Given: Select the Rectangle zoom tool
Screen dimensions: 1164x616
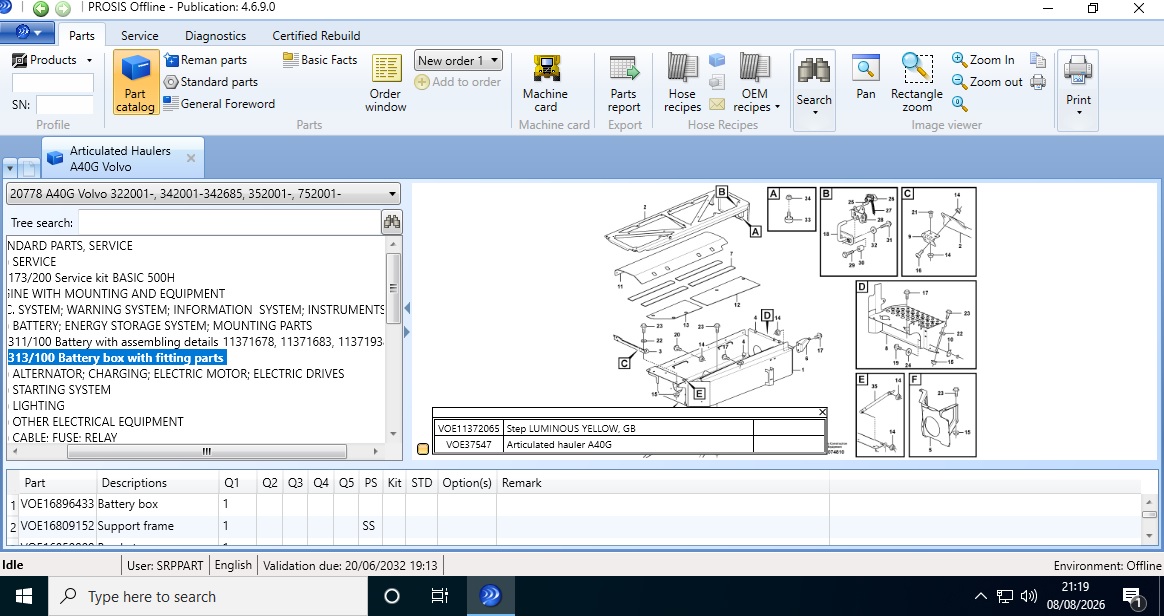Looking at the screenshot, I should (917, 82).
